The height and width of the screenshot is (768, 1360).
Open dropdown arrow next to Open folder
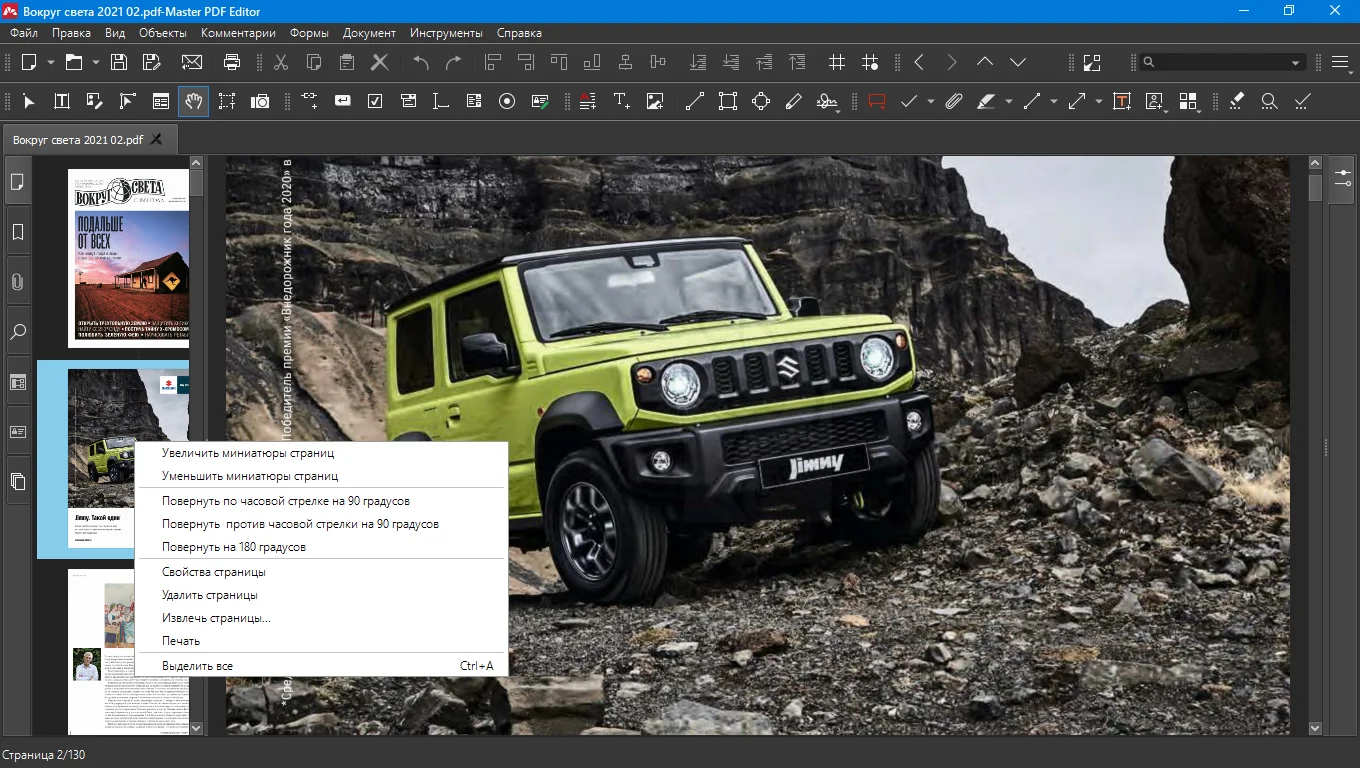tap(96, 62)
